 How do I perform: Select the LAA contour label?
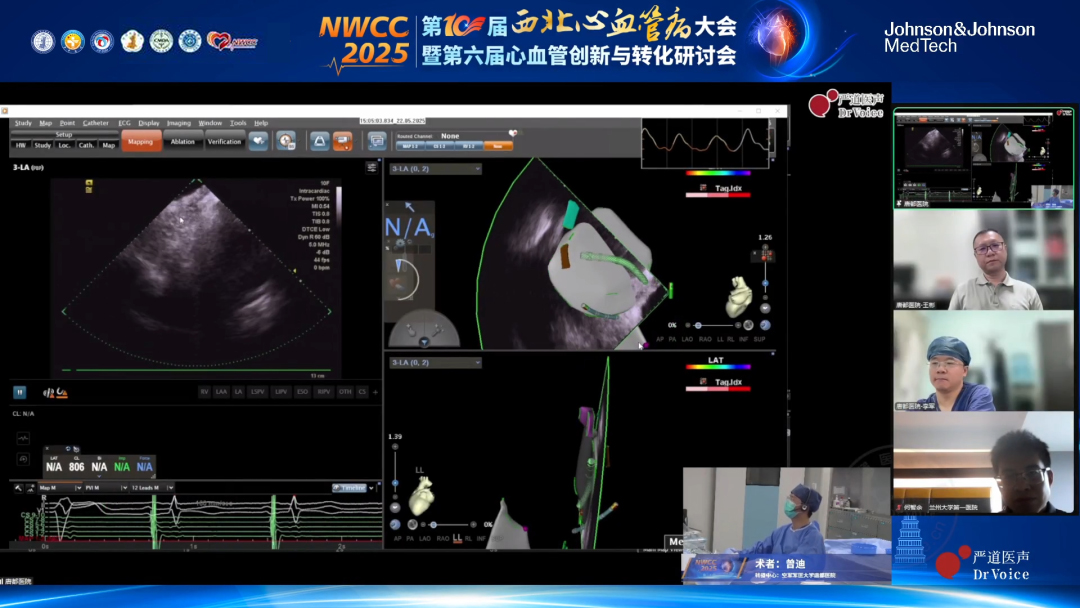pos(221,392)
